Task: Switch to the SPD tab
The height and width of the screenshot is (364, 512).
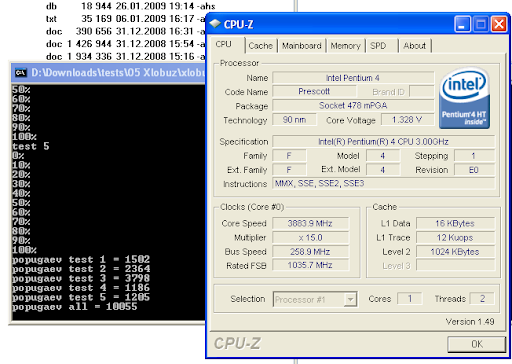Action: click(x=378, y=46)
